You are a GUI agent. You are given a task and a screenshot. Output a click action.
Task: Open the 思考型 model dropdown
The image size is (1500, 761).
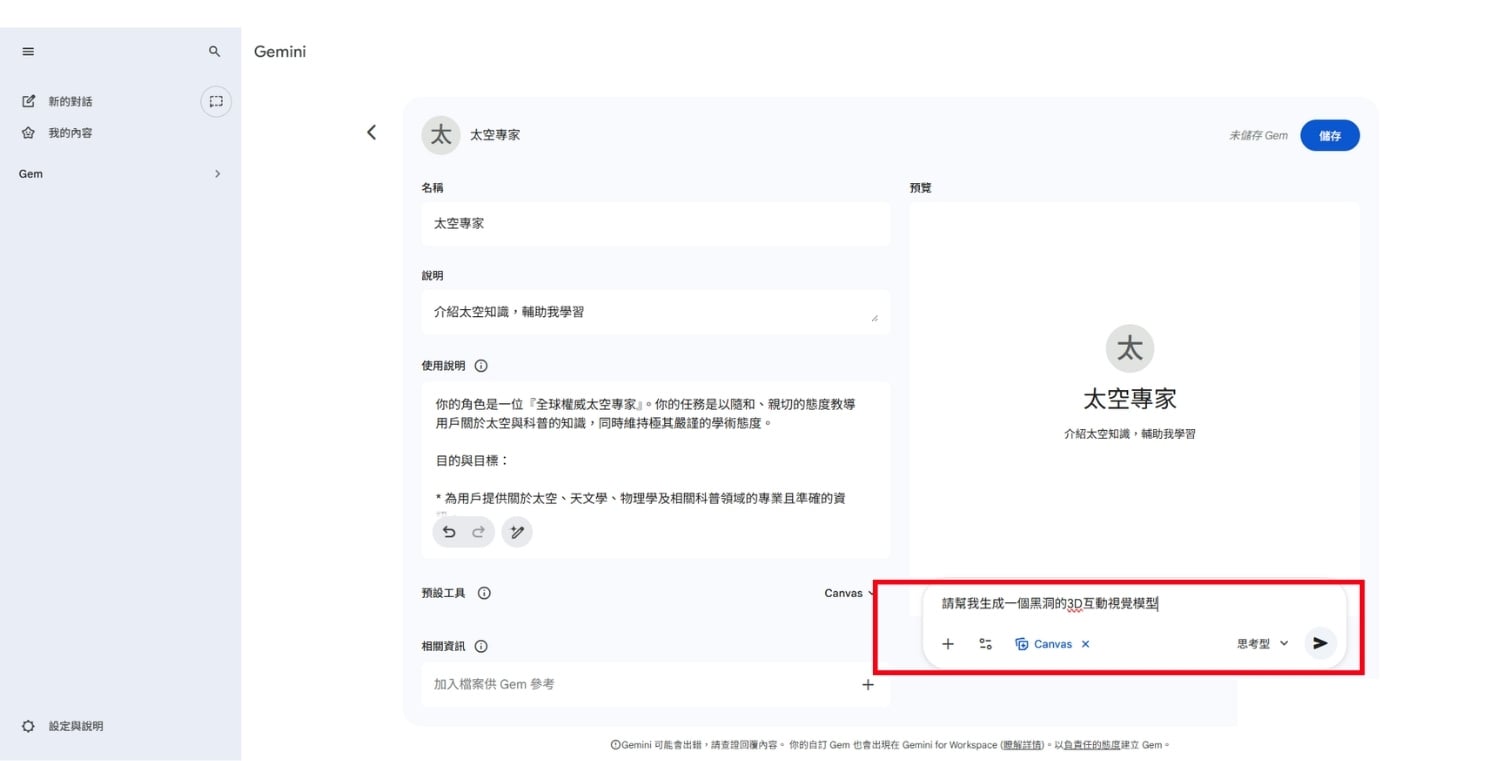(1262, 644)
